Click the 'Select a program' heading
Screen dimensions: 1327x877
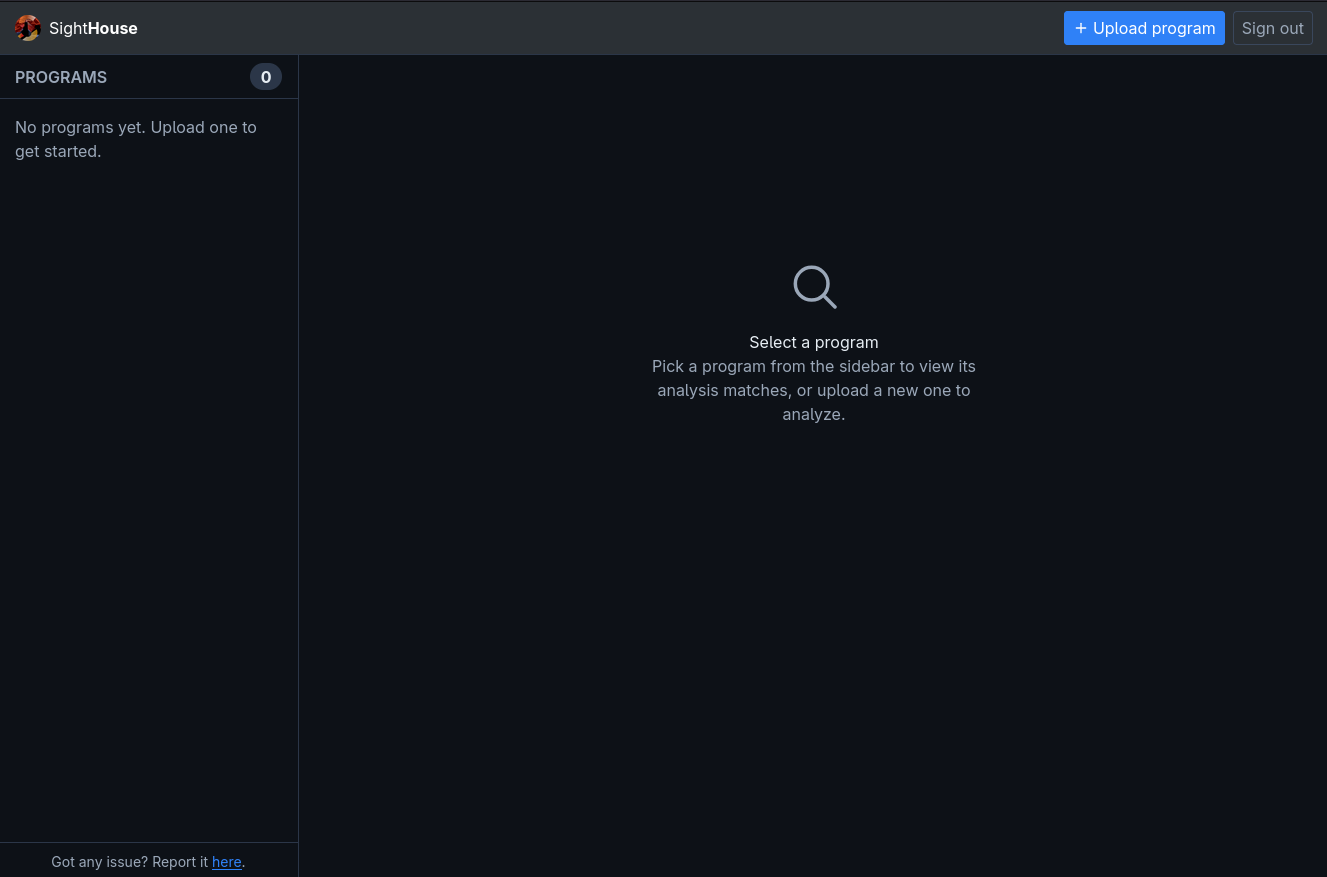coord(814,342)
